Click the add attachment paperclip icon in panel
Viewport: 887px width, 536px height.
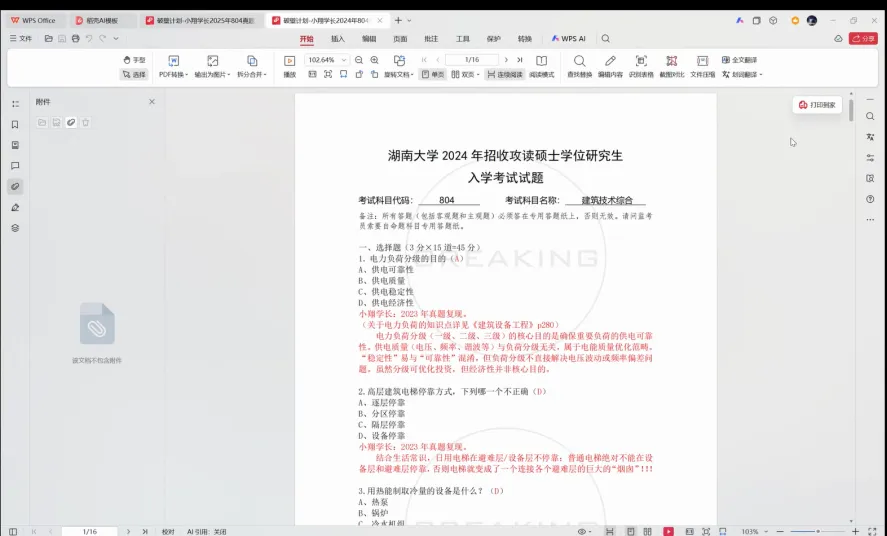tap(71, 123)
